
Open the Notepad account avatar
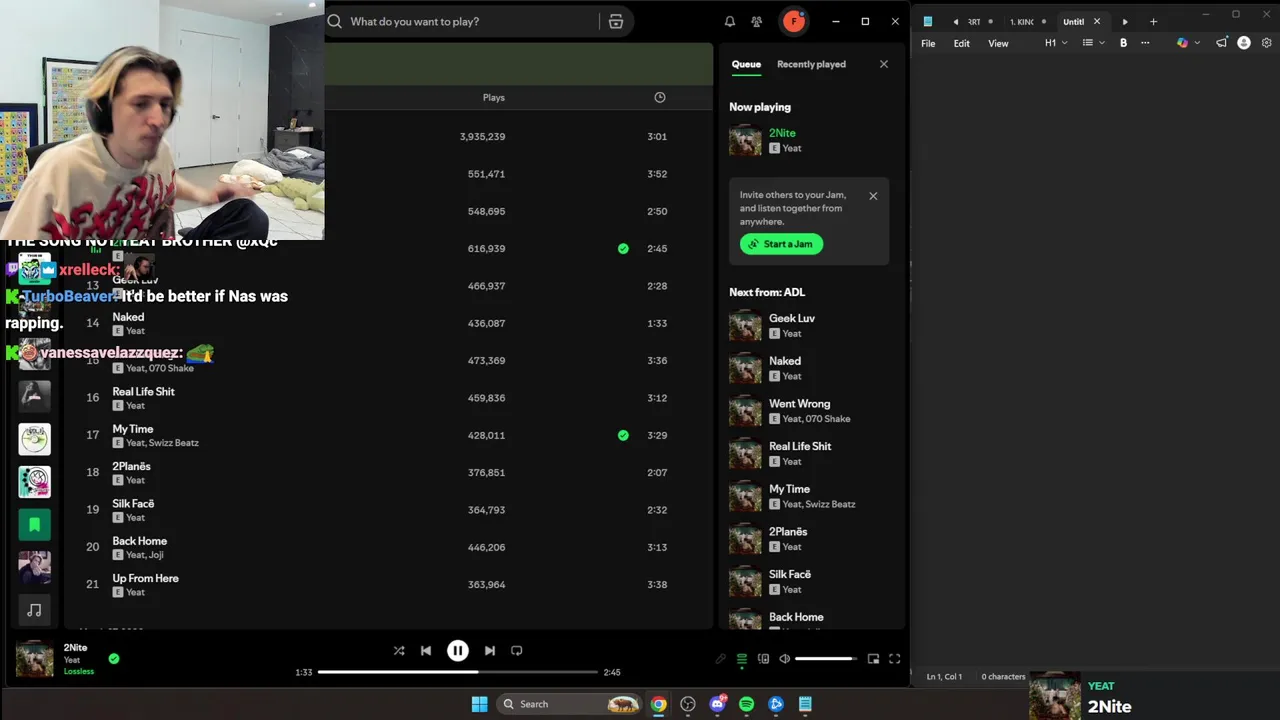pos(1244,43)
